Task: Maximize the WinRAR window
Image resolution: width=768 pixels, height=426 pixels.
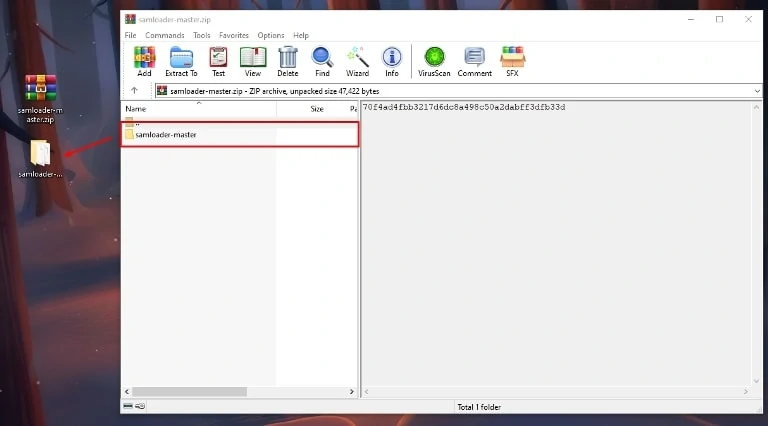Action: point(720,20)
